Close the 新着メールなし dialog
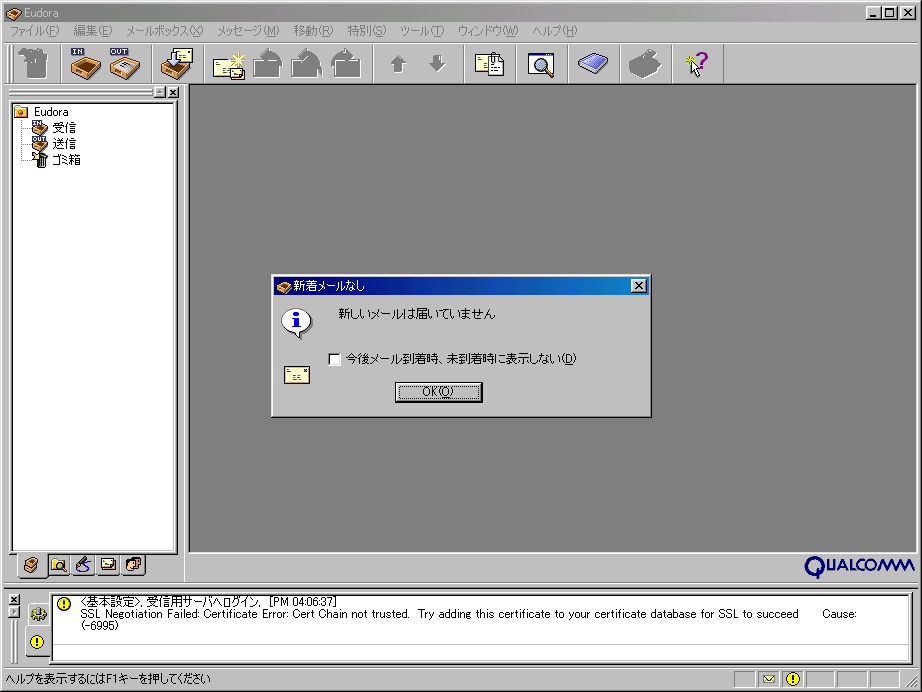Screen dimensions: 922x692 click(x=639, y=286)
